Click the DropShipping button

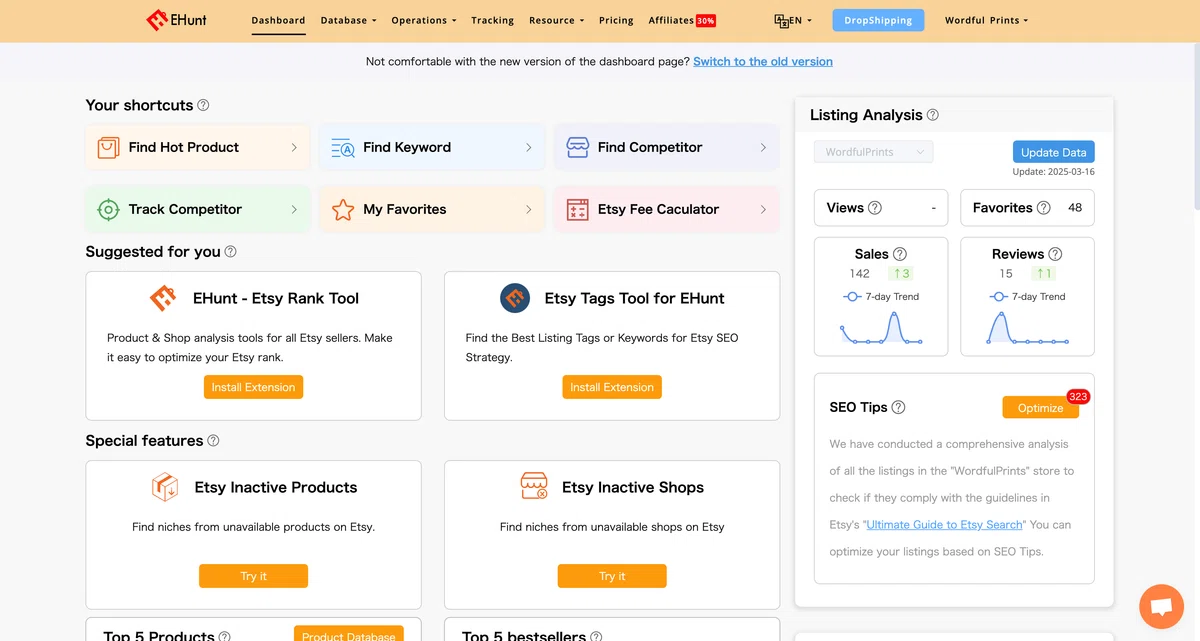coord(878,20)
